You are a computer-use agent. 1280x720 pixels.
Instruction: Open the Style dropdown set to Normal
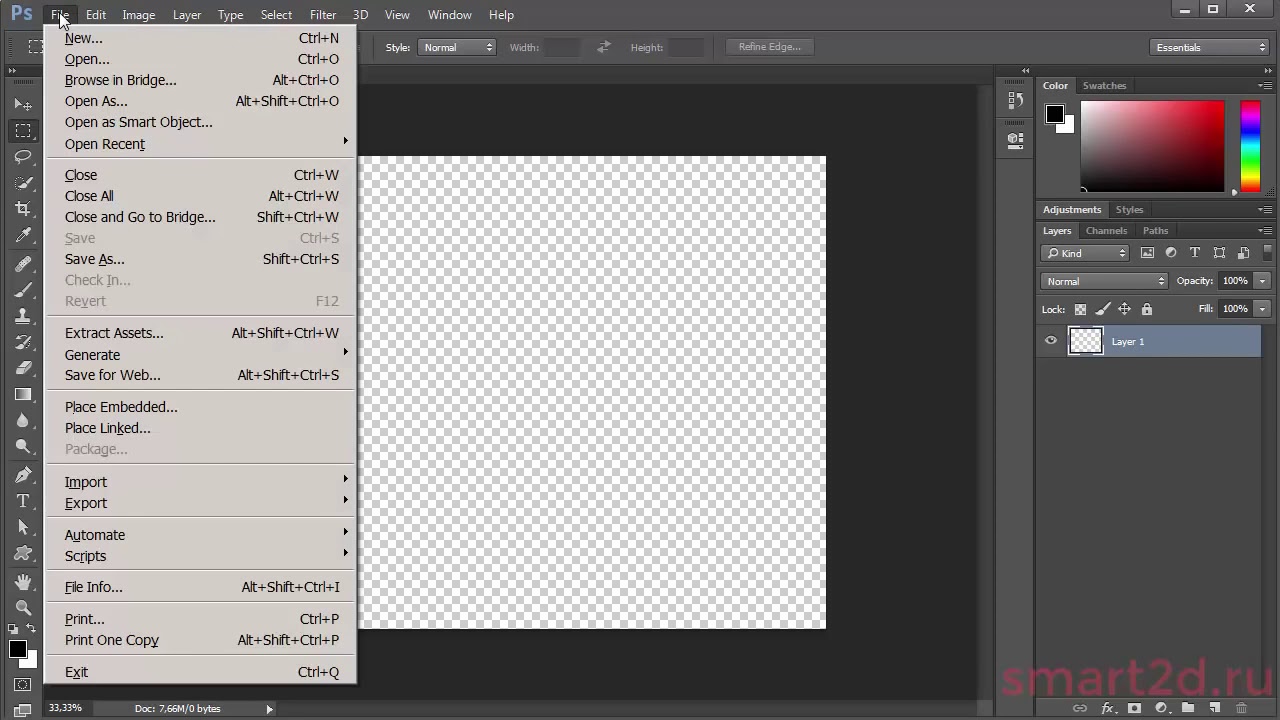[456, 47]
